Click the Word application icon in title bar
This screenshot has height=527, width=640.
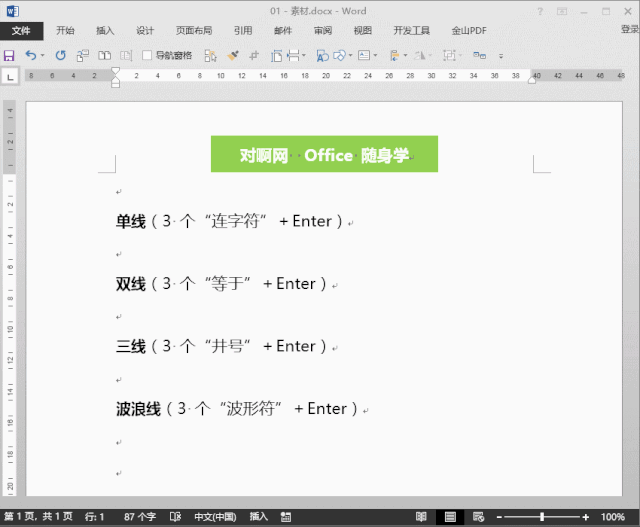13,11
